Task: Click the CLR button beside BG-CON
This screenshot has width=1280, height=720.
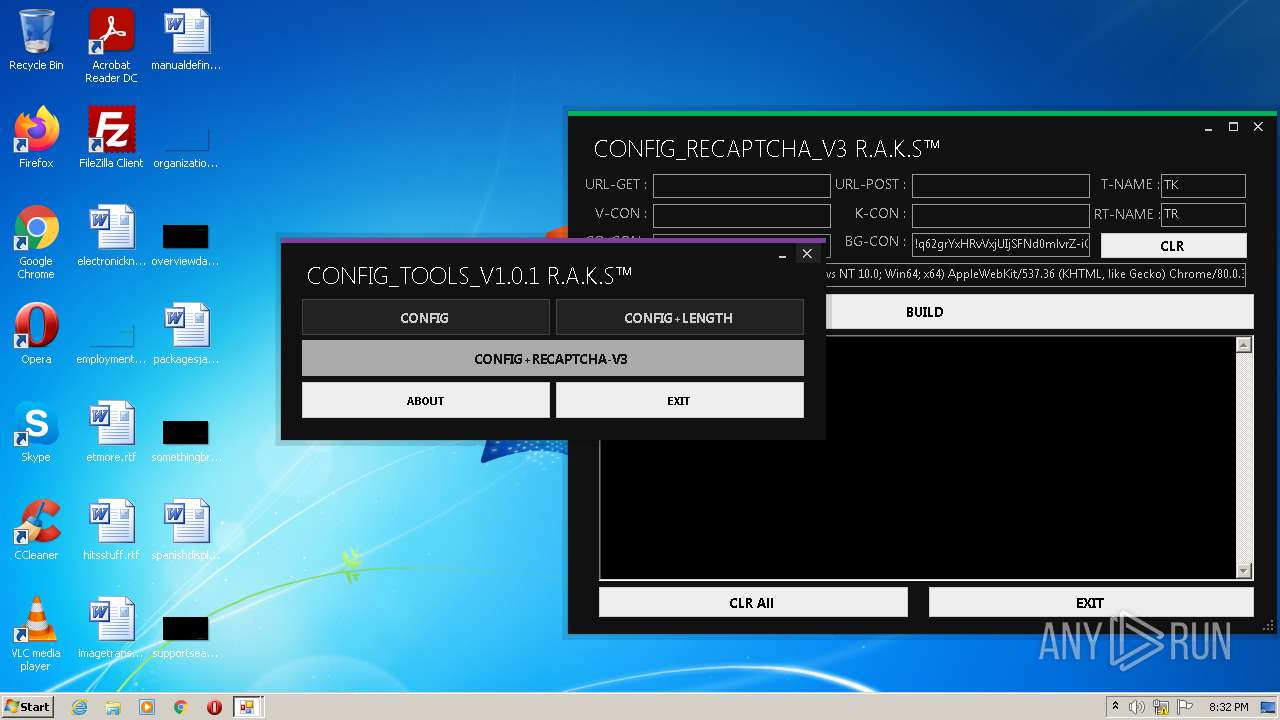Action: click(x=1173, y=245)
